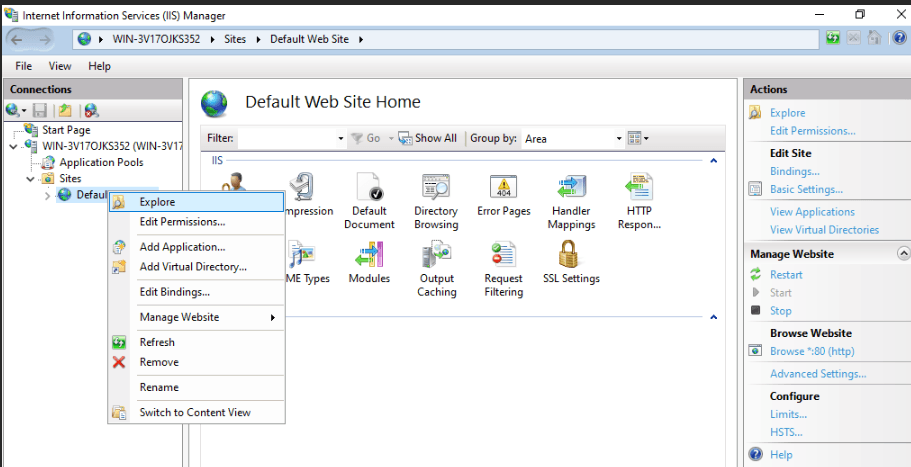Image resolution: width=911 pixels, height=467 pixels.
Task: Choose Switch to Content View
Action: [196, 412]
